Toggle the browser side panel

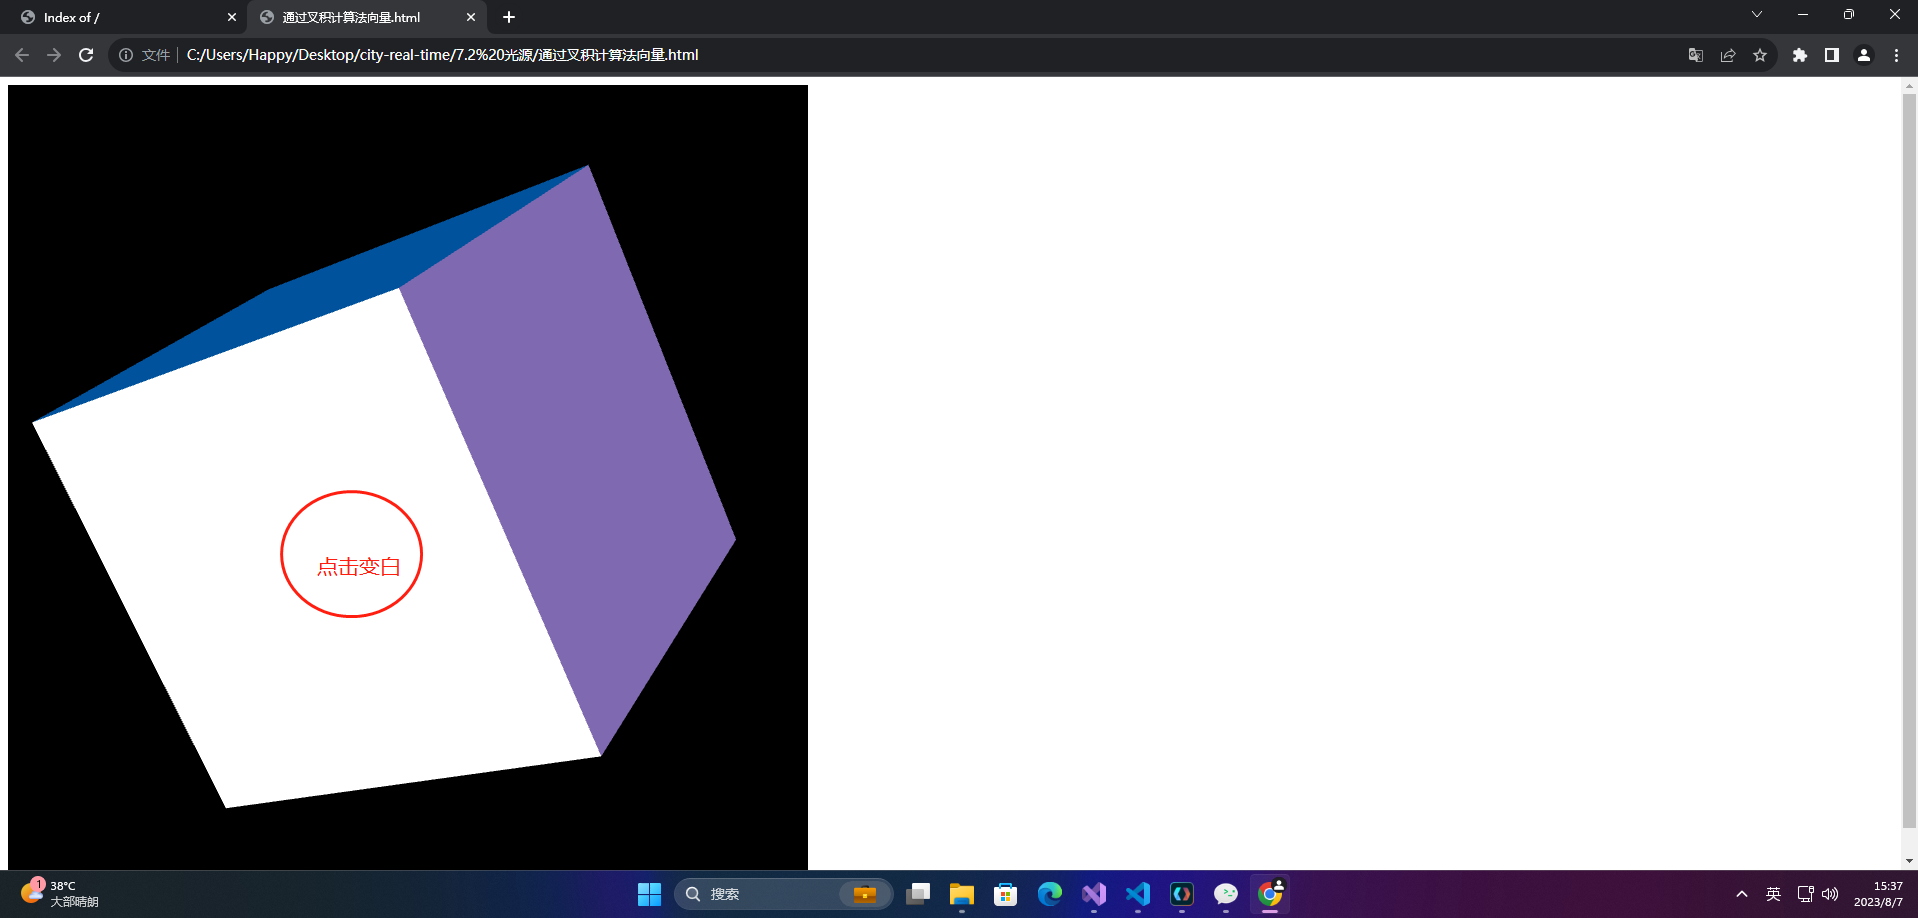(x=1831, y=55)
